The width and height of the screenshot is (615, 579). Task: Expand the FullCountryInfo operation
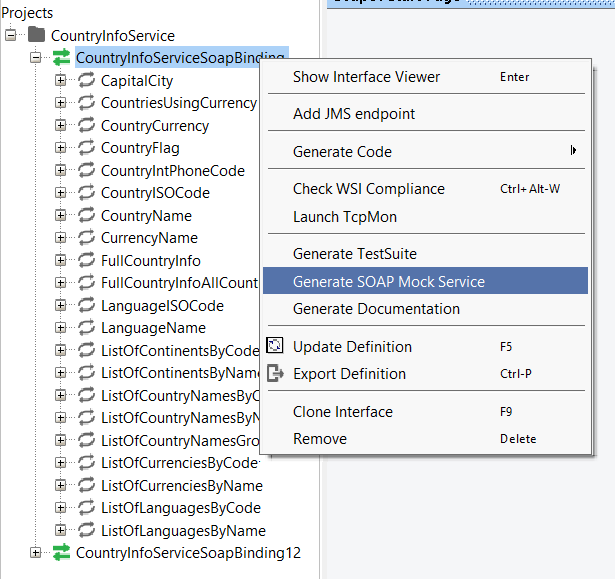60,260
